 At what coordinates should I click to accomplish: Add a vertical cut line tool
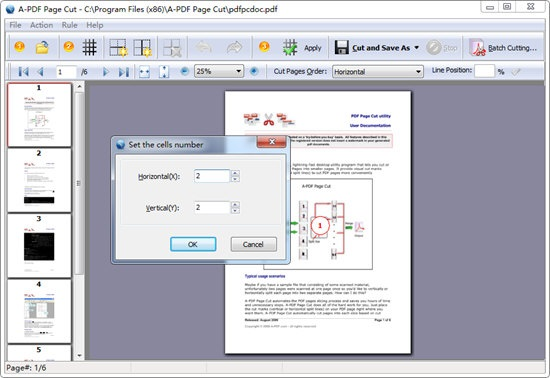(x=142, y=48)
